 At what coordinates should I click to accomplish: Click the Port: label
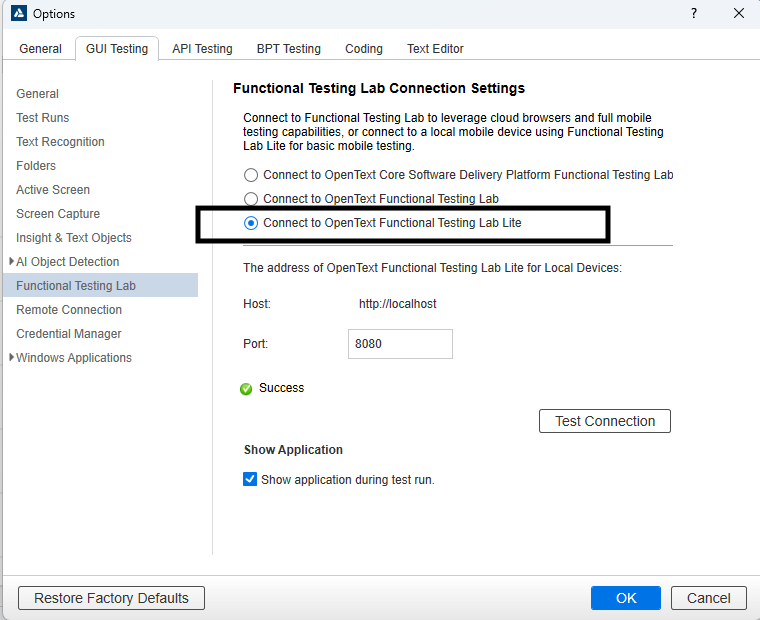pos(255,344)
